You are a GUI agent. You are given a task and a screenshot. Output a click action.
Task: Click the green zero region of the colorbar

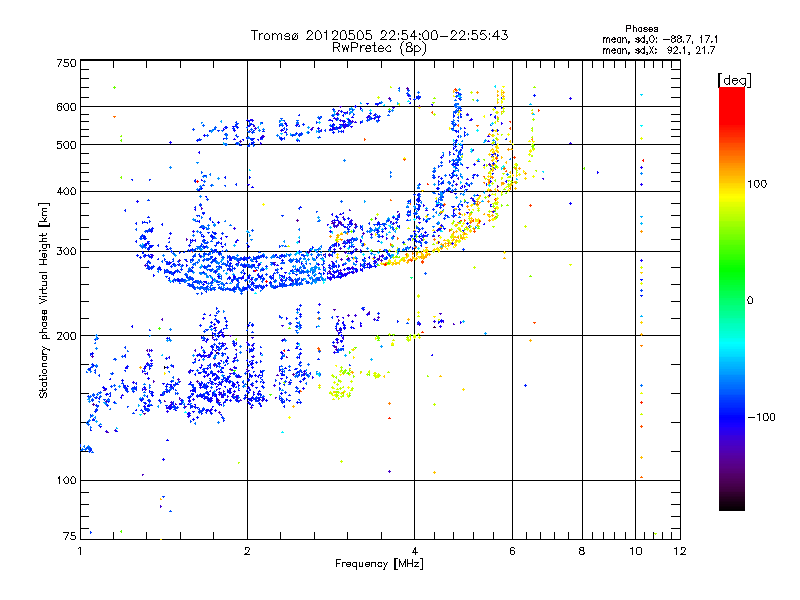[732, 299]
